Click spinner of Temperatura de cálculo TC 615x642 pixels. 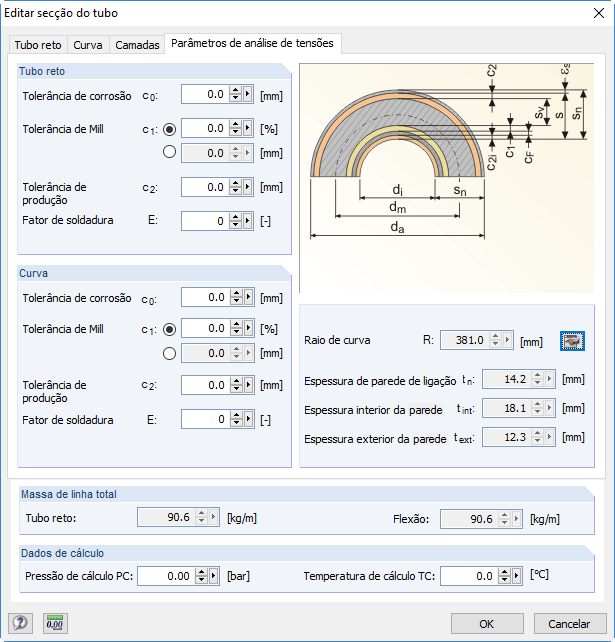pos(504,576)
